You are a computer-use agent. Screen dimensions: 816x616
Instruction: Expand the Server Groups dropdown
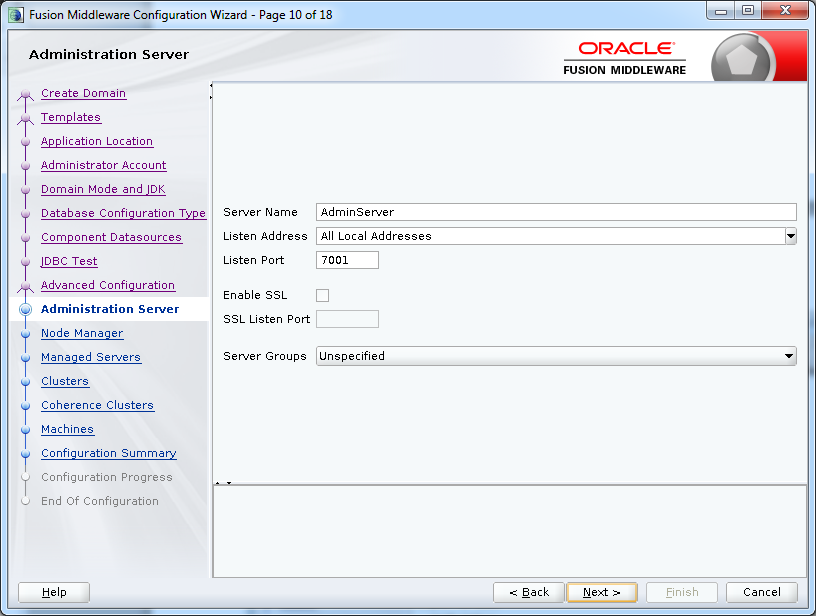pos(556,356)
